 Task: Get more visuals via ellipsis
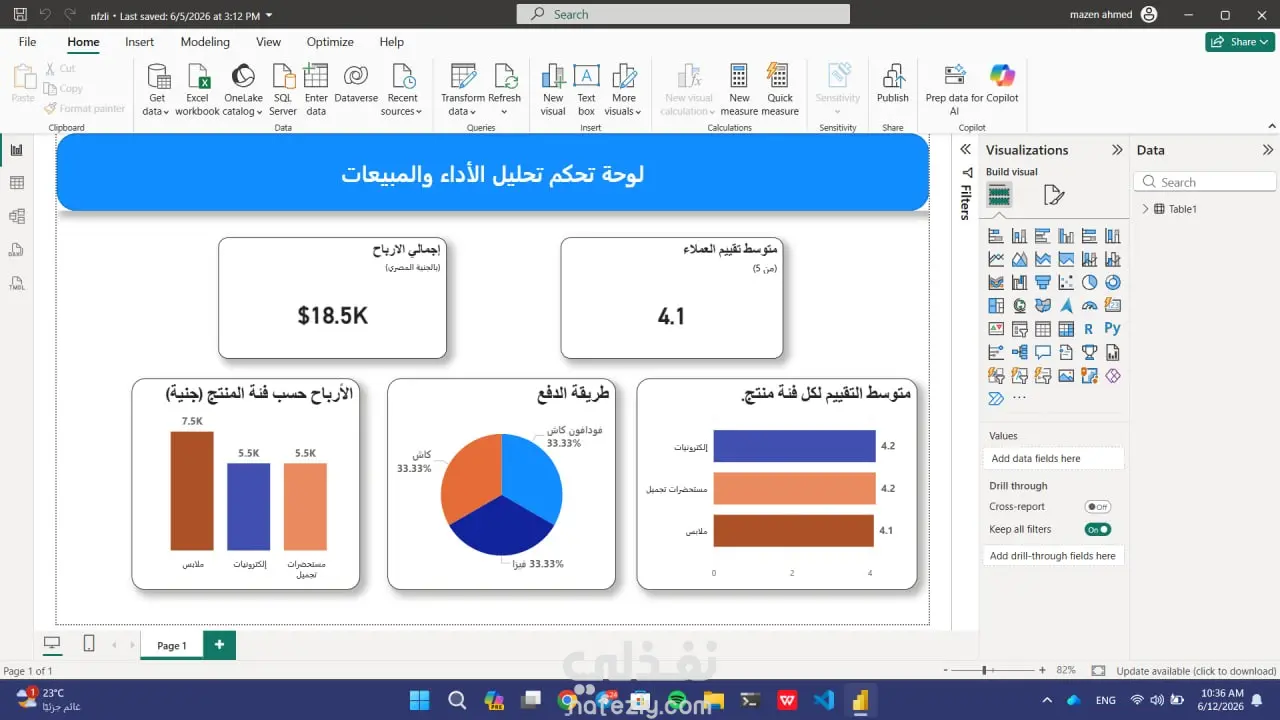1019,398
